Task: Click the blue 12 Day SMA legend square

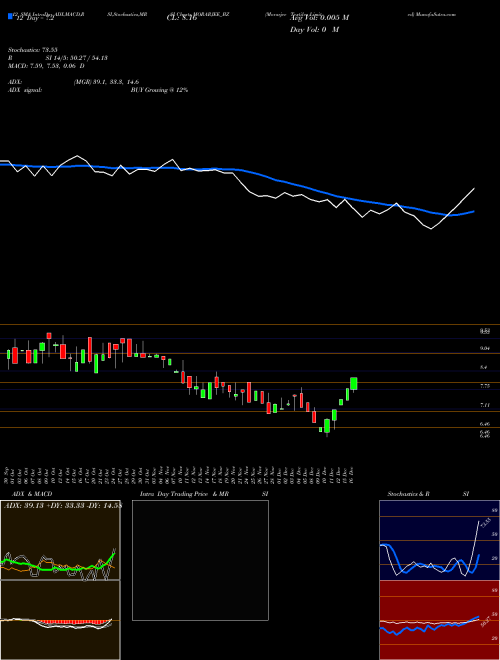Action: 11,16
